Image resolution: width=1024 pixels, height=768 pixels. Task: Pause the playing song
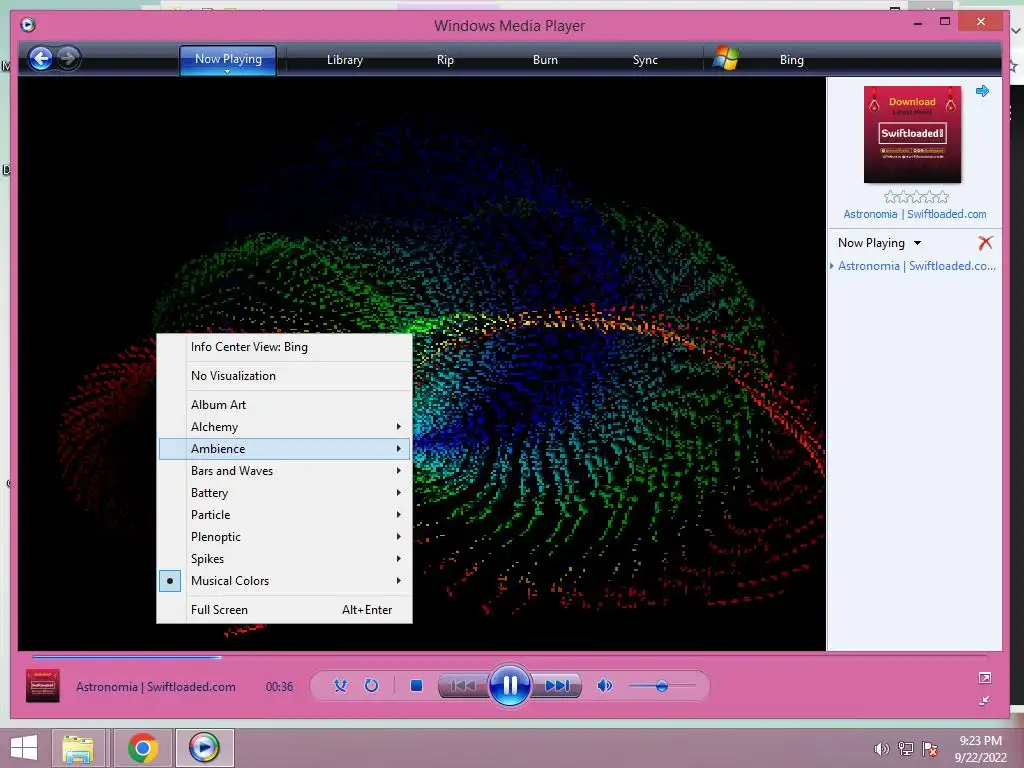(x=509, y=685)
